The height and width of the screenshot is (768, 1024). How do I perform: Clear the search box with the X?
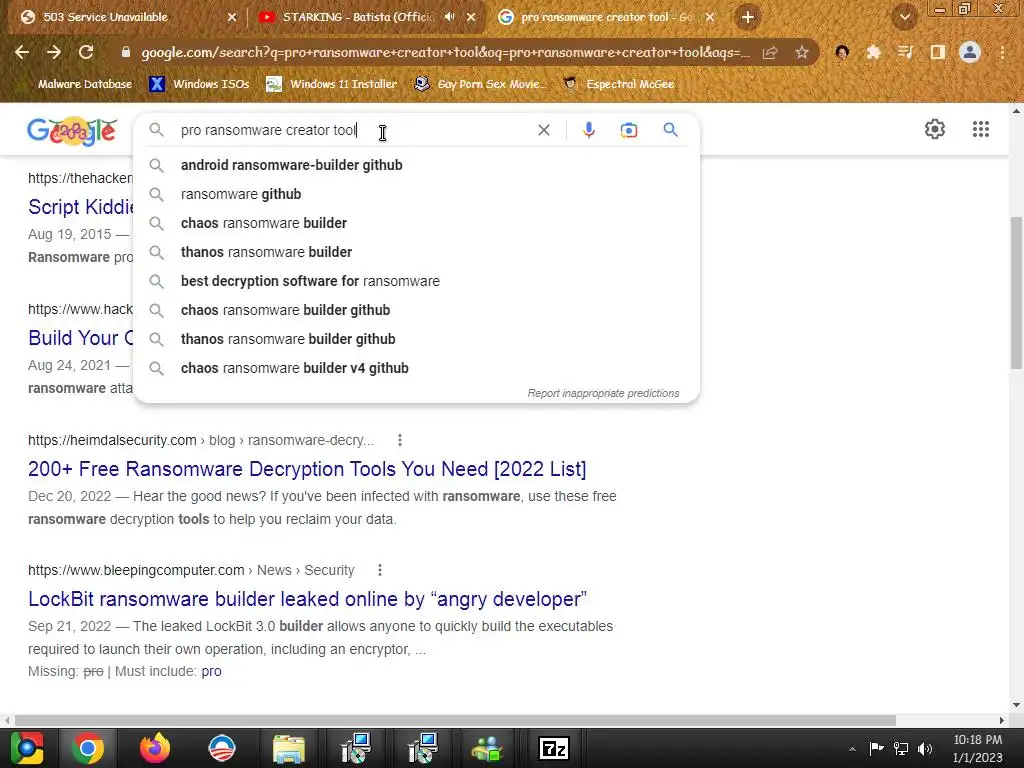click(543, 130)
